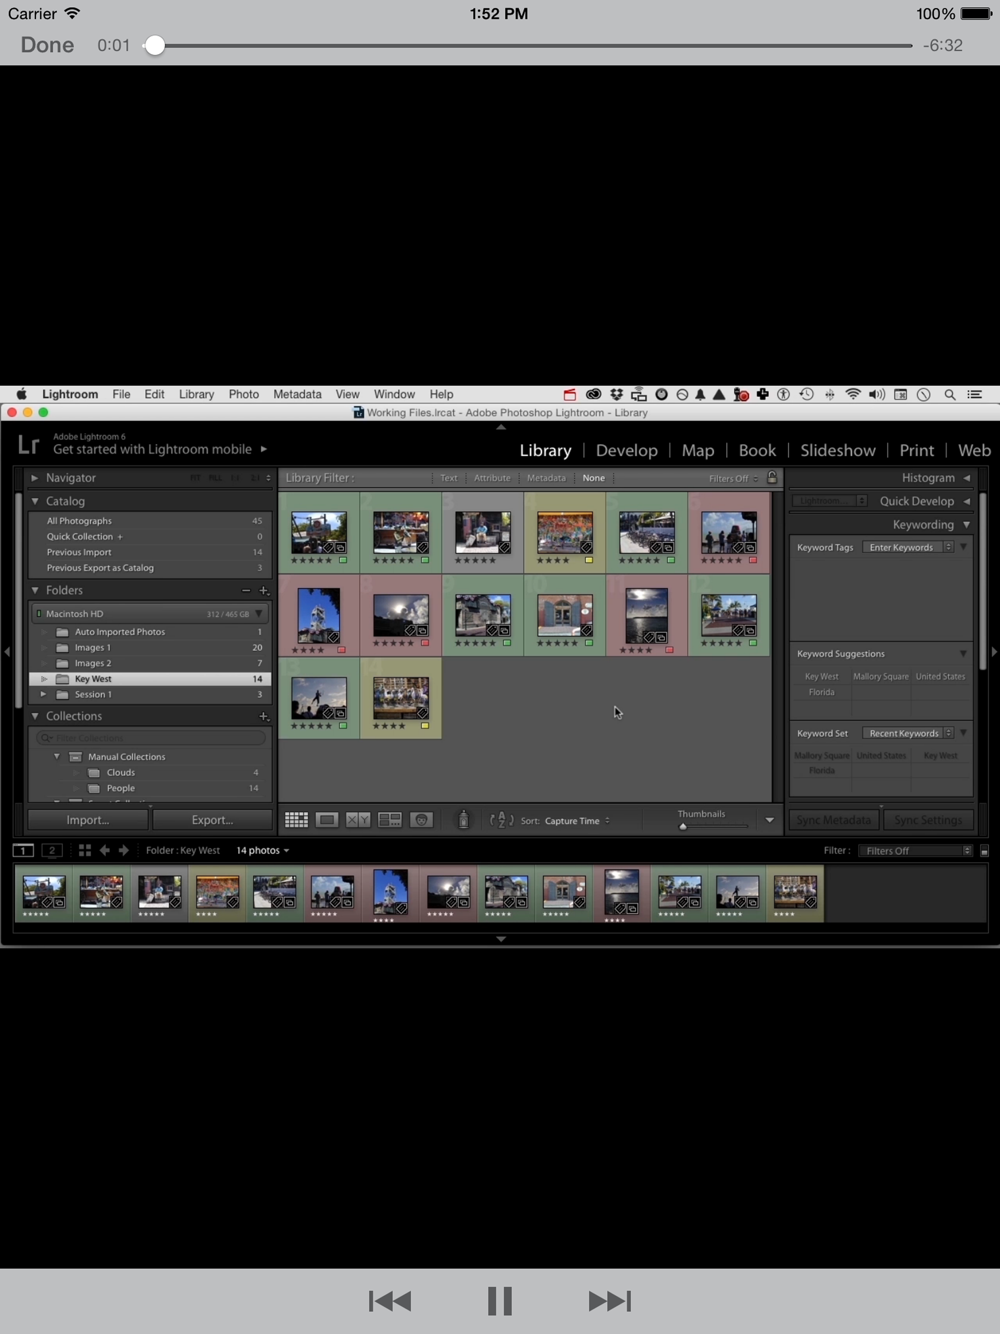Open the Apple menu

[21, 394]
